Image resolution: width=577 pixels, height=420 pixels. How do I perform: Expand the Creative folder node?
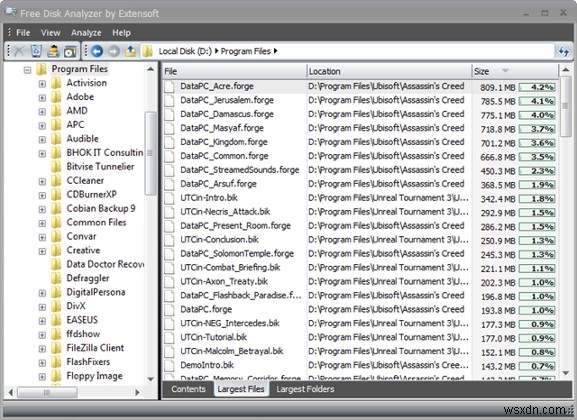pyautogui.click(x=42, y=251)
